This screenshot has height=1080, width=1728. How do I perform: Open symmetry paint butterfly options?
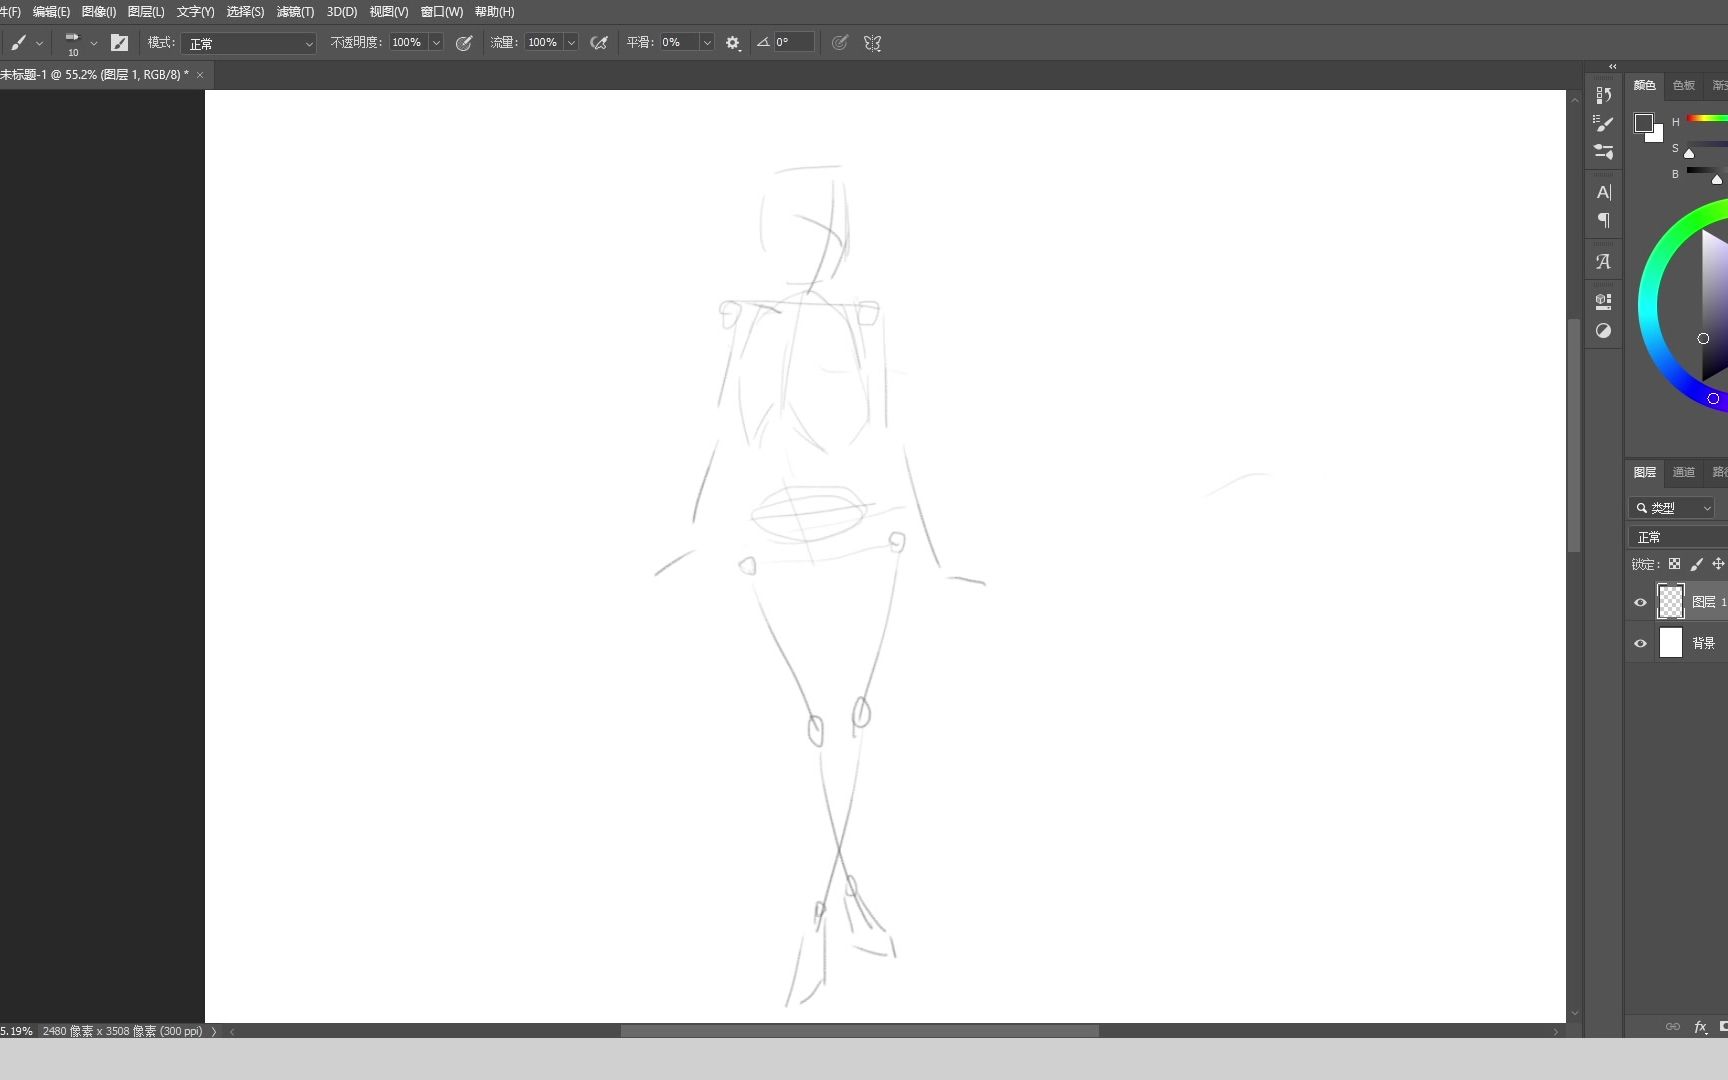click(873, 43)
